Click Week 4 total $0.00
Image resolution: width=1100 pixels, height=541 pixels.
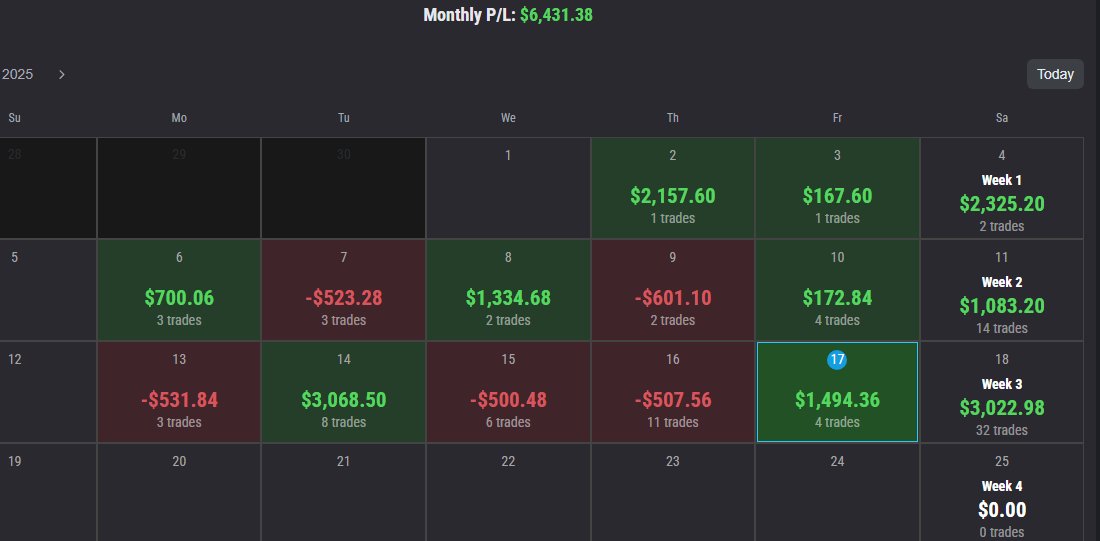click(x=1002, y=509)
